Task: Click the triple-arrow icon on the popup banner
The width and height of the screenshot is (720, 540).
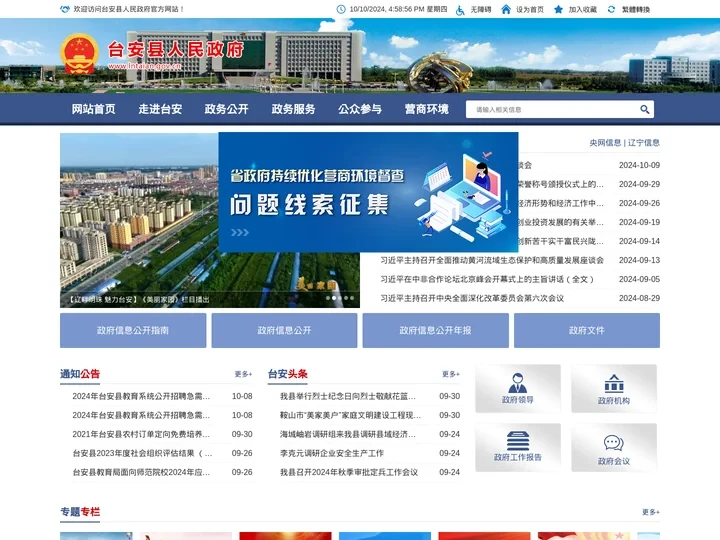Action: click(240, 232)
